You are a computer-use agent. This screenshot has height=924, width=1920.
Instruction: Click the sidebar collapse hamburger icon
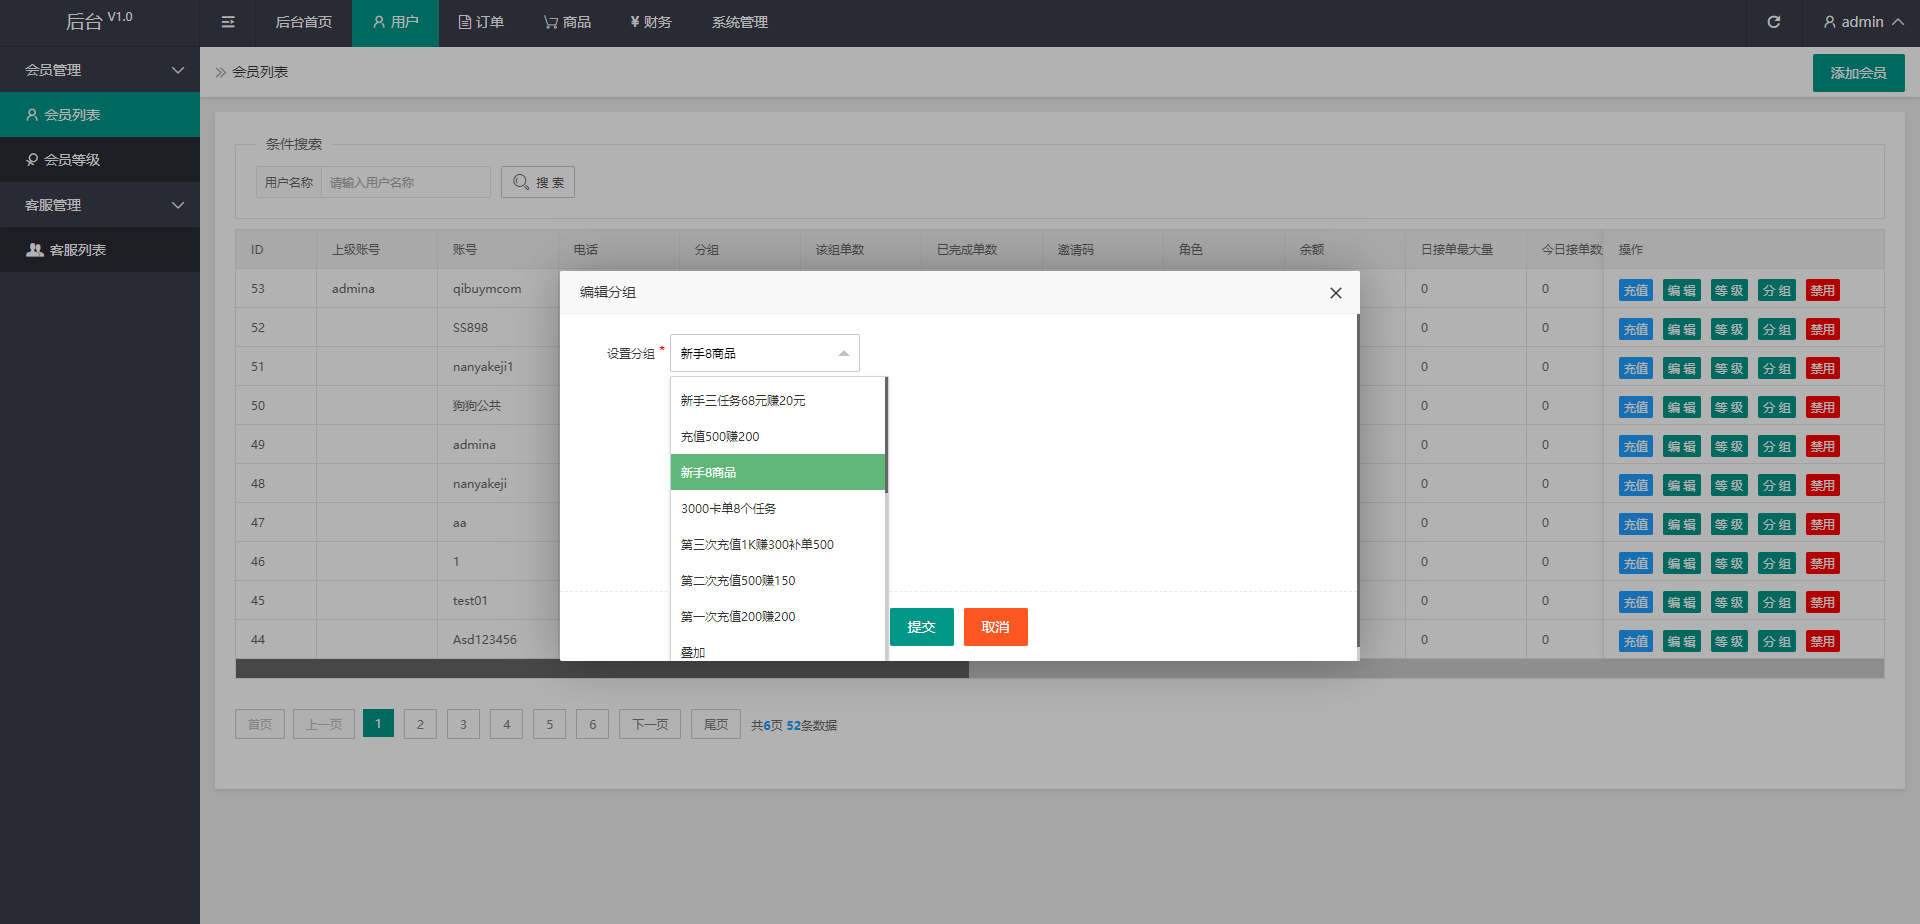coord(228,22)
